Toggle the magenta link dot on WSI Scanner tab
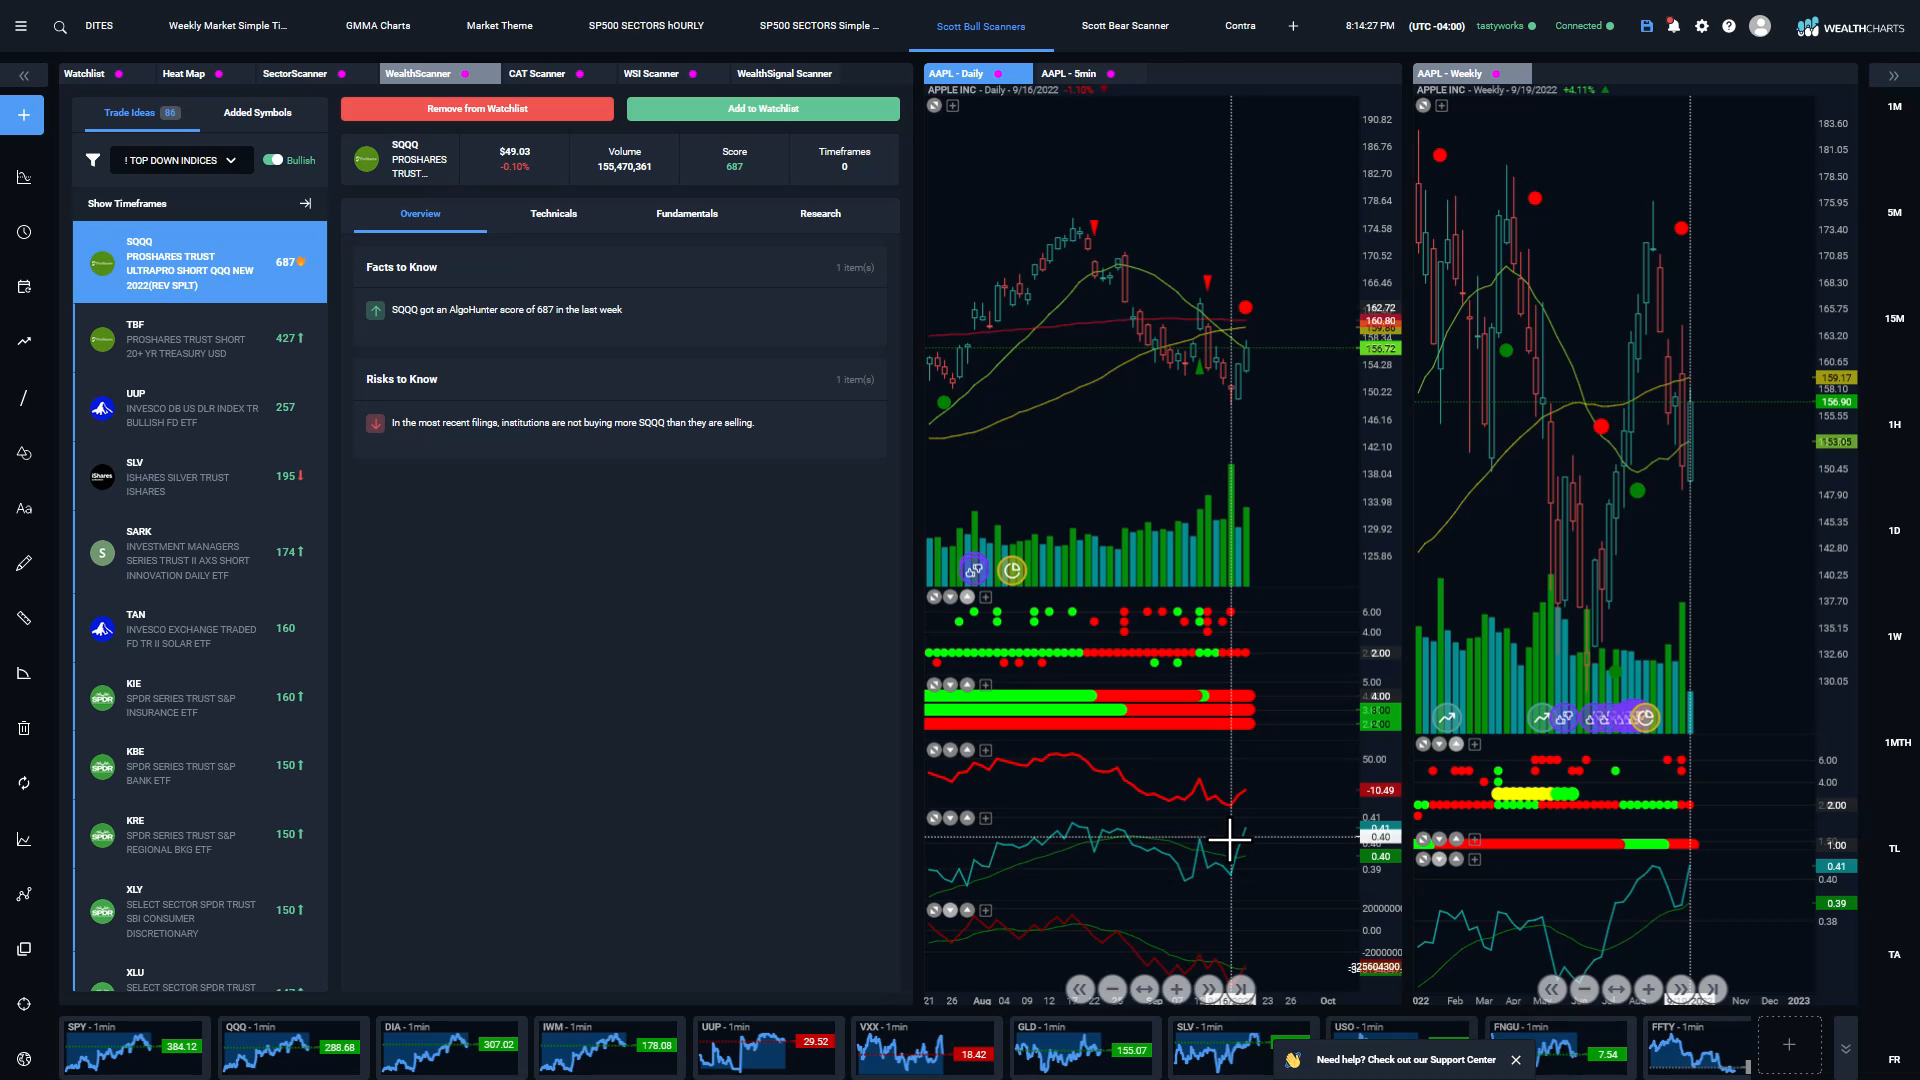Image resolution: width=1920 pixels, height=1080 pixels. point(693,74)
